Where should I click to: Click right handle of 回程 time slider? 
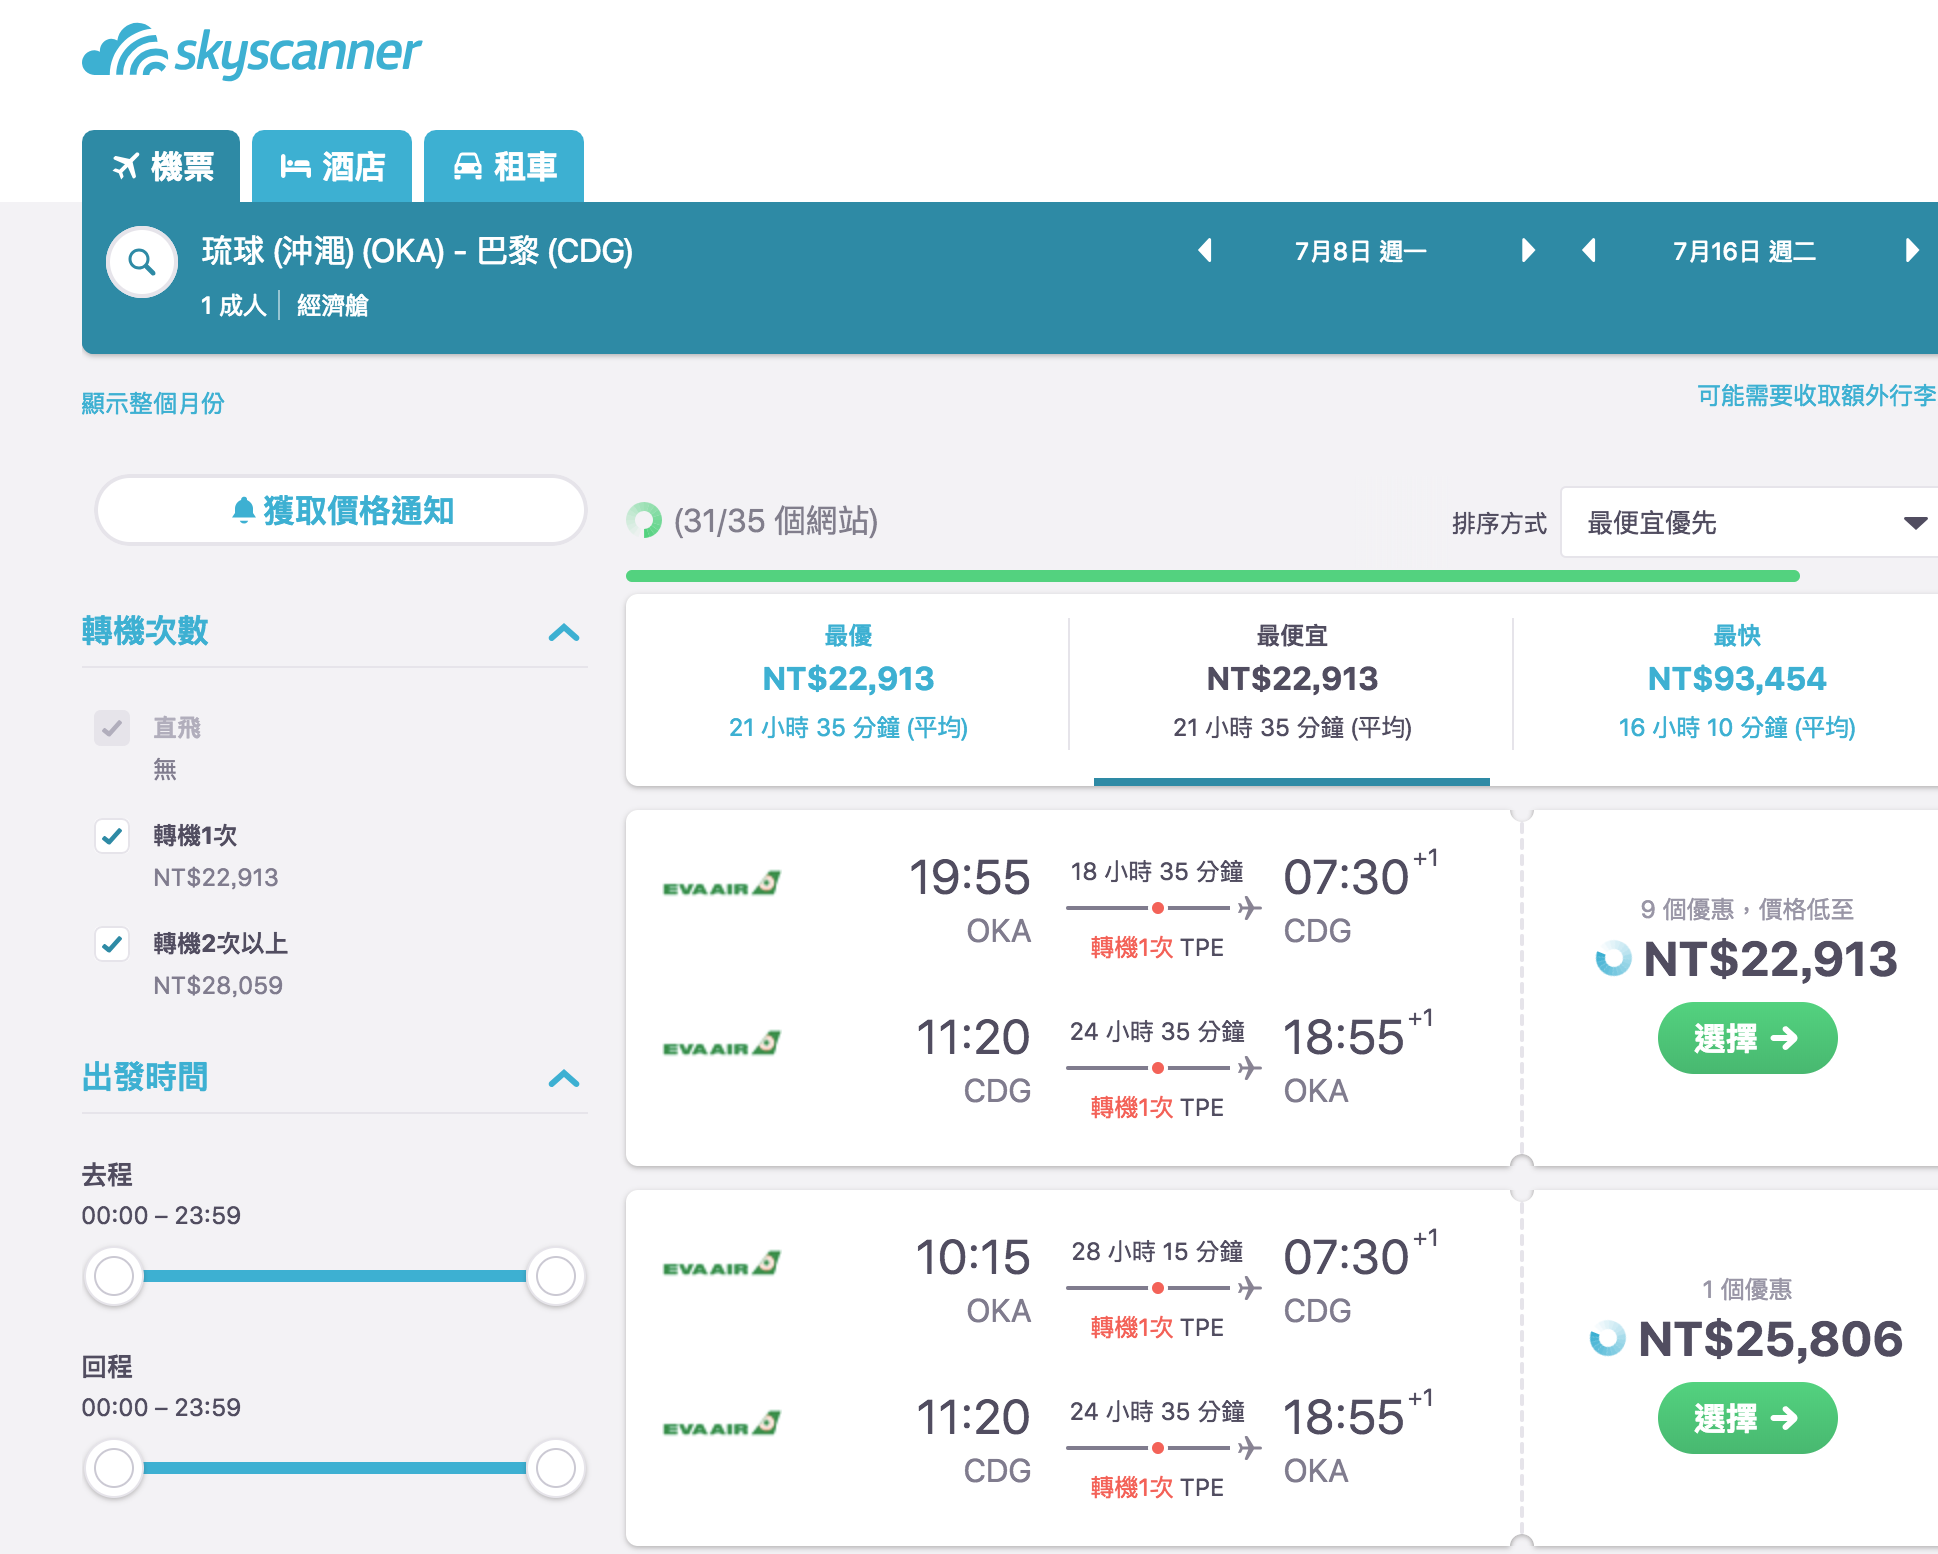pos(555,1468)
